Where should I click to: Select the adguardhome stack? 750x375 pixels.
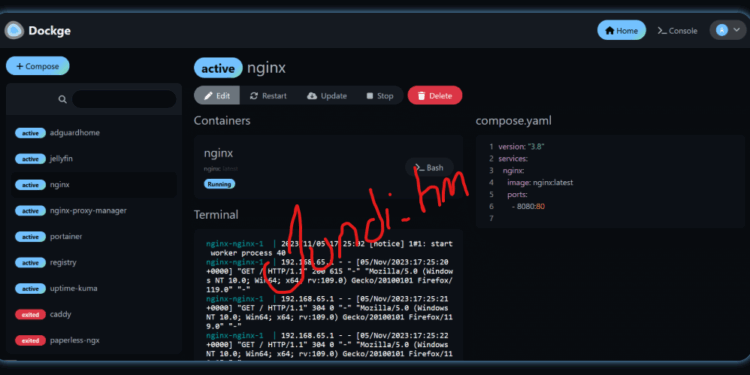click(x=94, y=133)
